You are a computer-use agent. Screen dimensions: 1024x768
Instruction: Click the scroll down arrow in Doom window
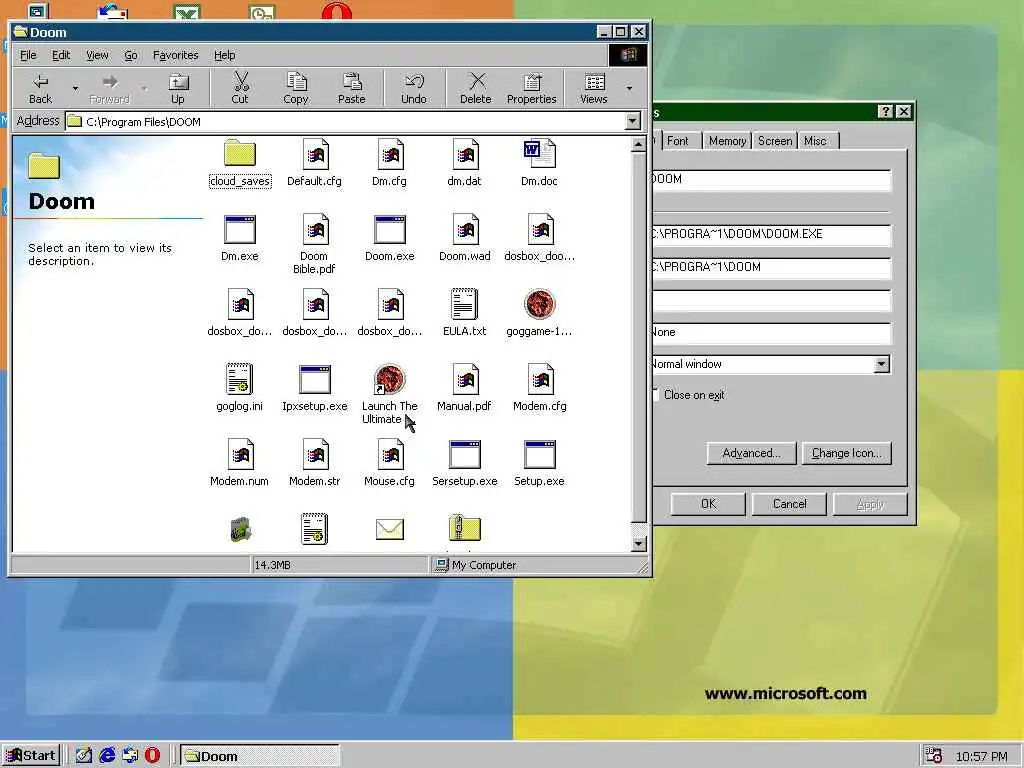[639, 543]
